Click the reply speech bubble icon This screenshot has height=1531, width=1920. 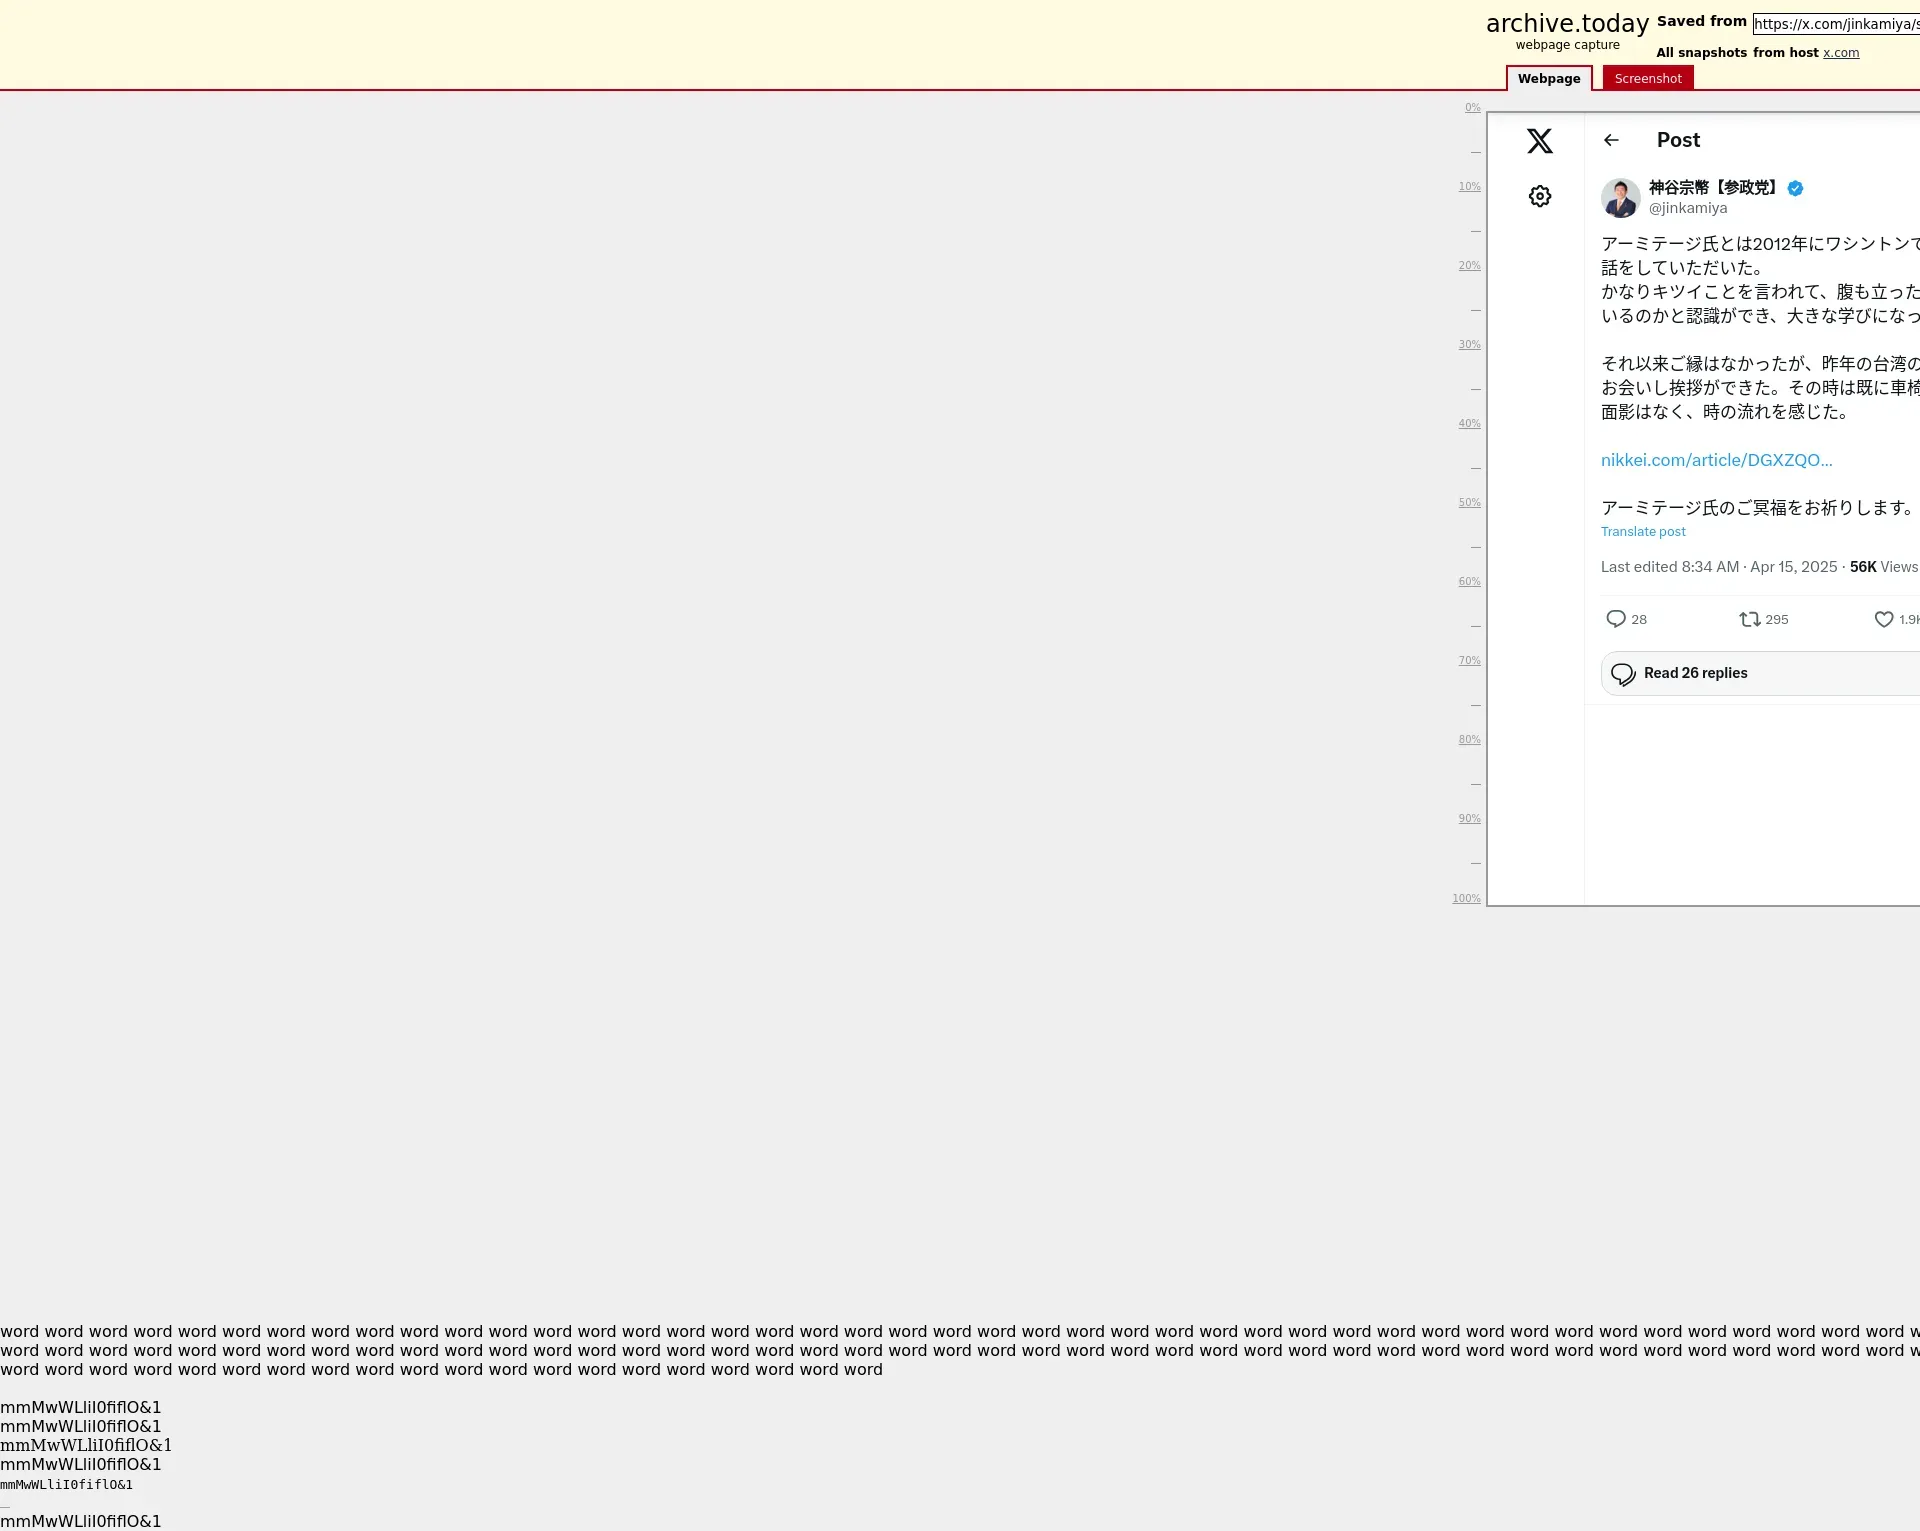[1615, 619]
